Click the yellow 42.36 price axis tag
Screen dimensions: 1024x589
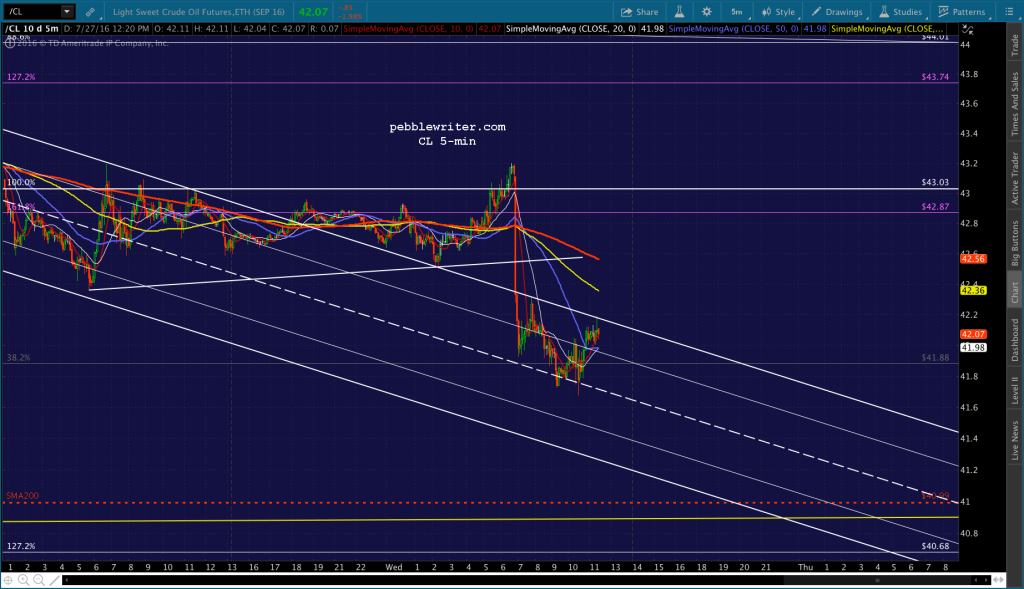tap(973, 291)
